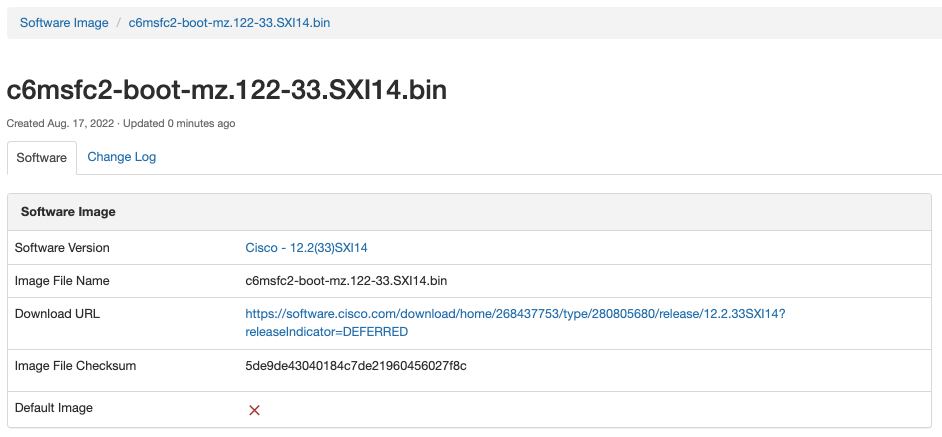Click the Created Aug. 17, 2022 text
942x437 pixels.
60,124
